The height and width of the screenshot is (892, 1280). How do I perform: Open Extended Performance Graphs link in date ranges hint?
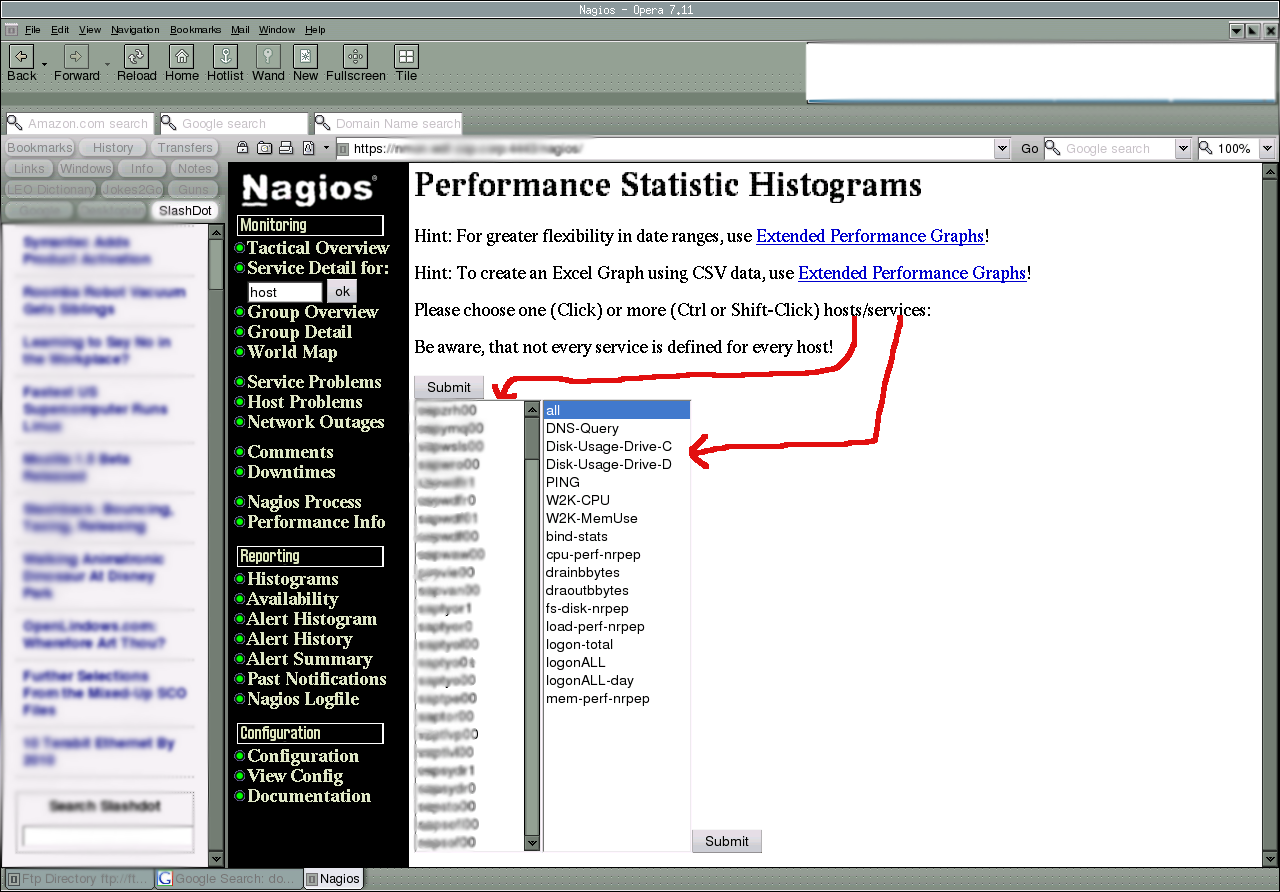pos(870,236)
